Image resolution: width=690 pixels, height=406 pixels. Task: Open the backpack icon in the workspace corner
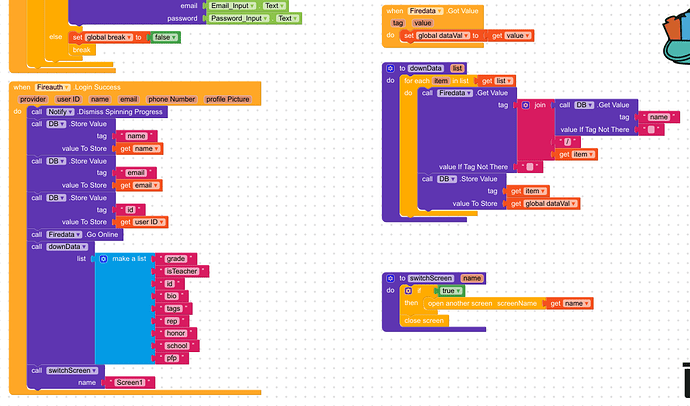coord(677,37)
